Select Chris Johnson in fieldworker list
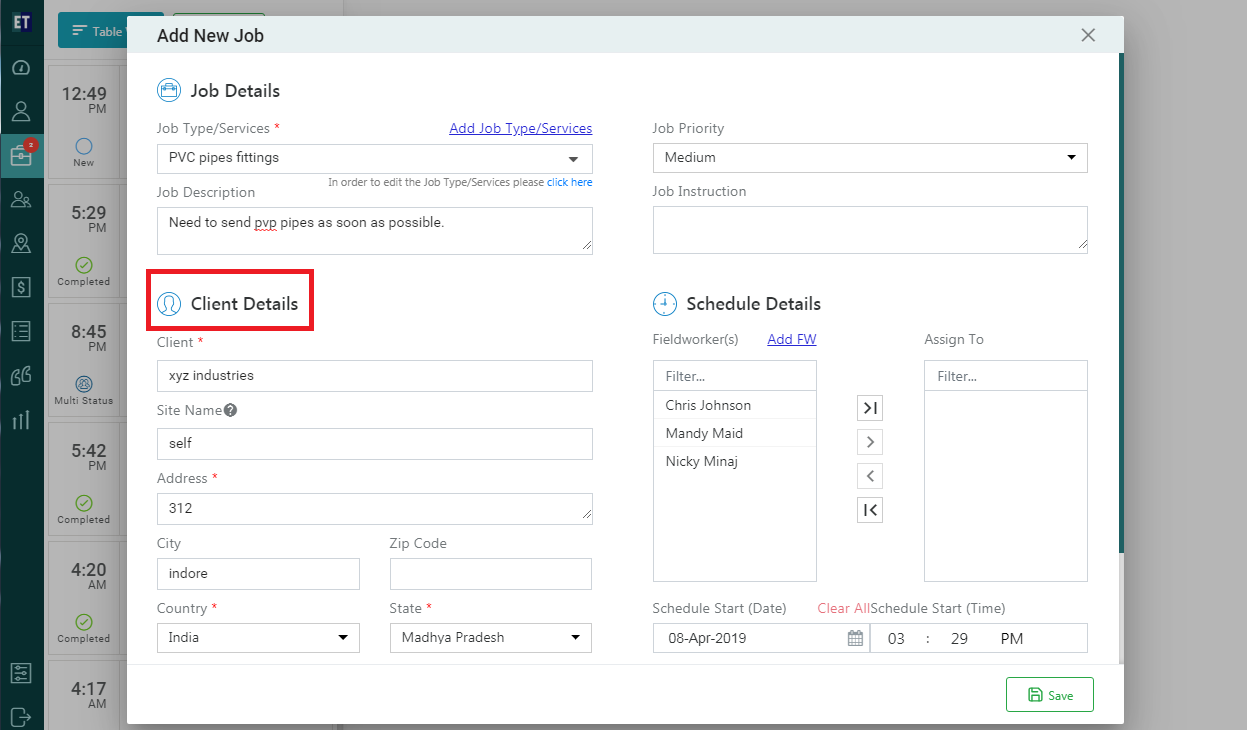Screen dimensions: 1247x730 [x=708, y=405]
